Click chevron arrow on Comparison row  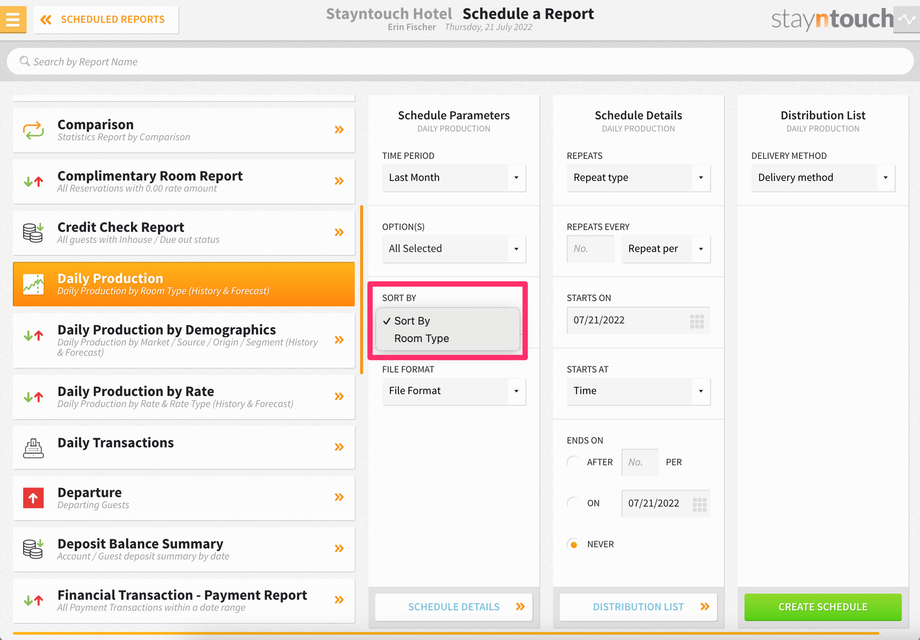339,130
